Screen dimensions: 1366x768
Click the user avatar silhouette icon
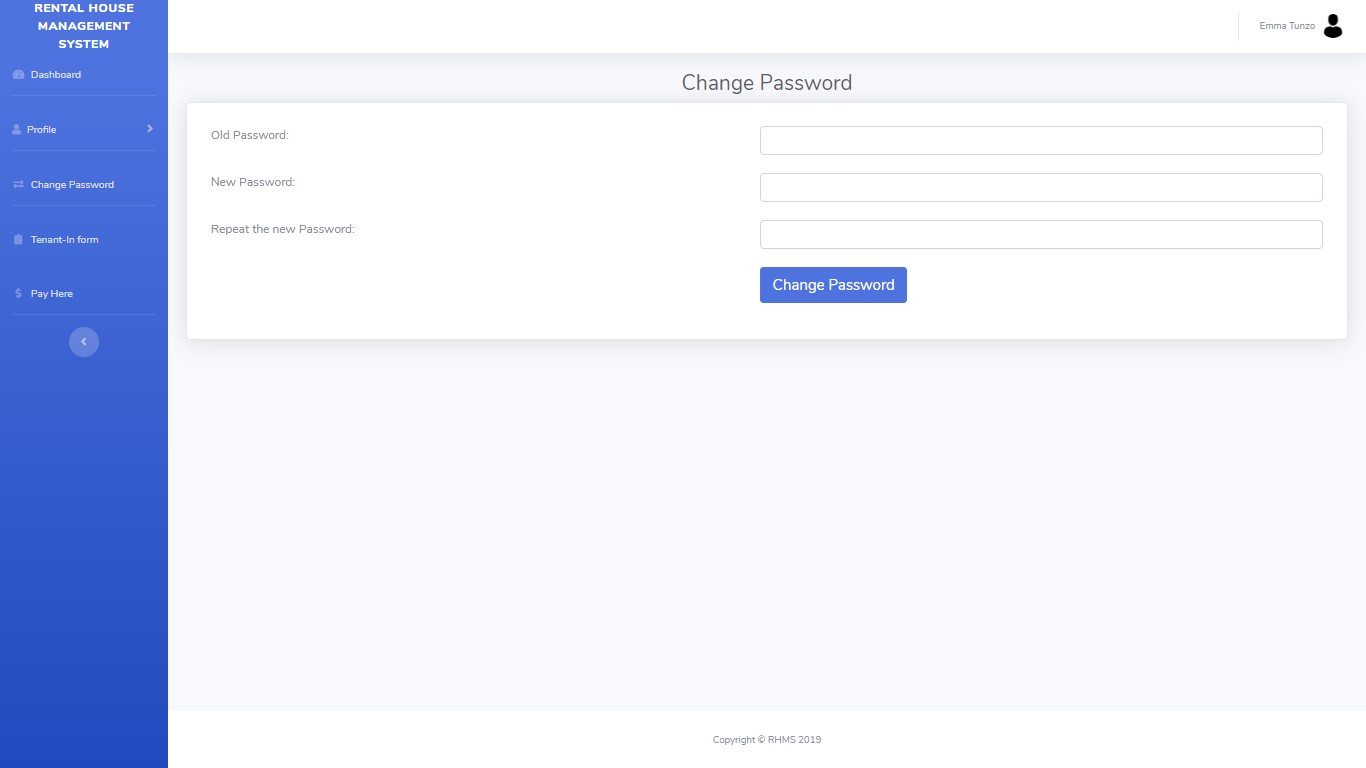tap(1332, 26)
